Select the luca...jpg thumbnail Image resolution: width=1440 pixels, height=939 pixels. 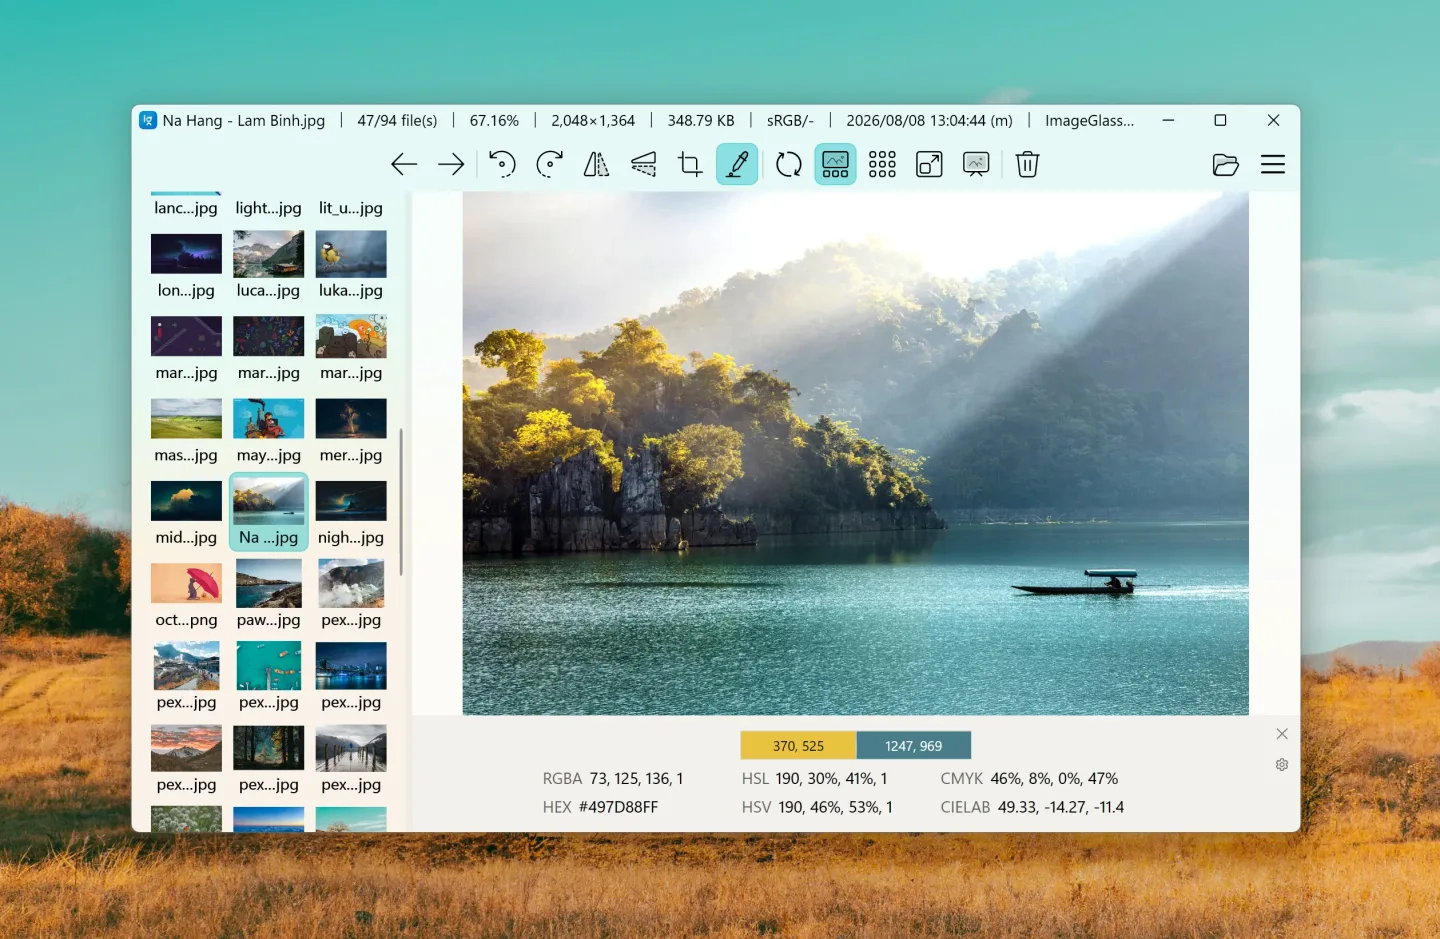click(268, 266)
